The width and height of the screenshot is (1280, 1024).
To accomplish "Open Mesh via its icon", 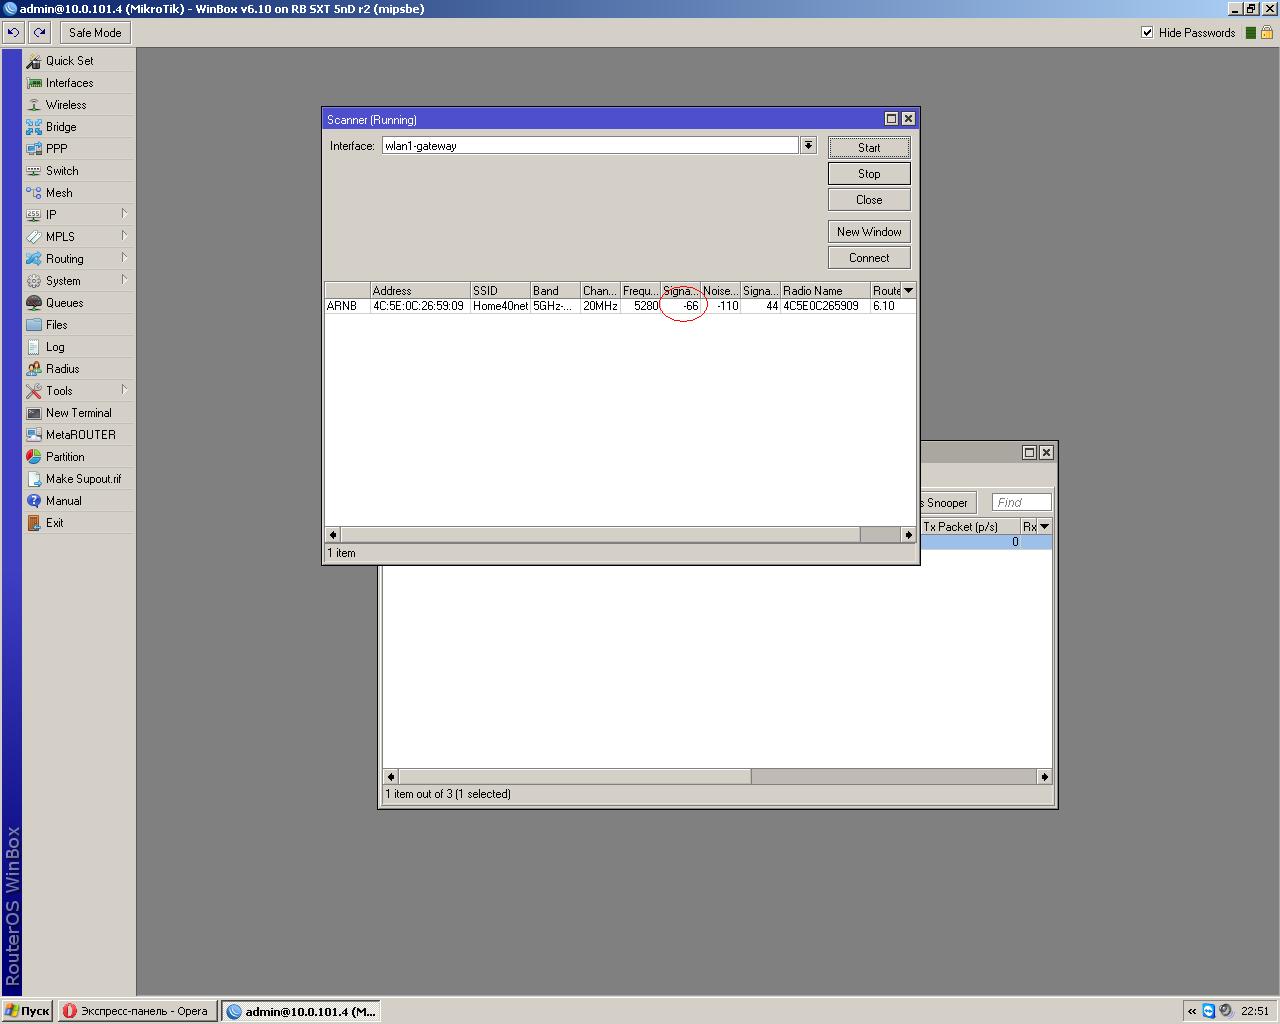I will (x=34, y=193).
